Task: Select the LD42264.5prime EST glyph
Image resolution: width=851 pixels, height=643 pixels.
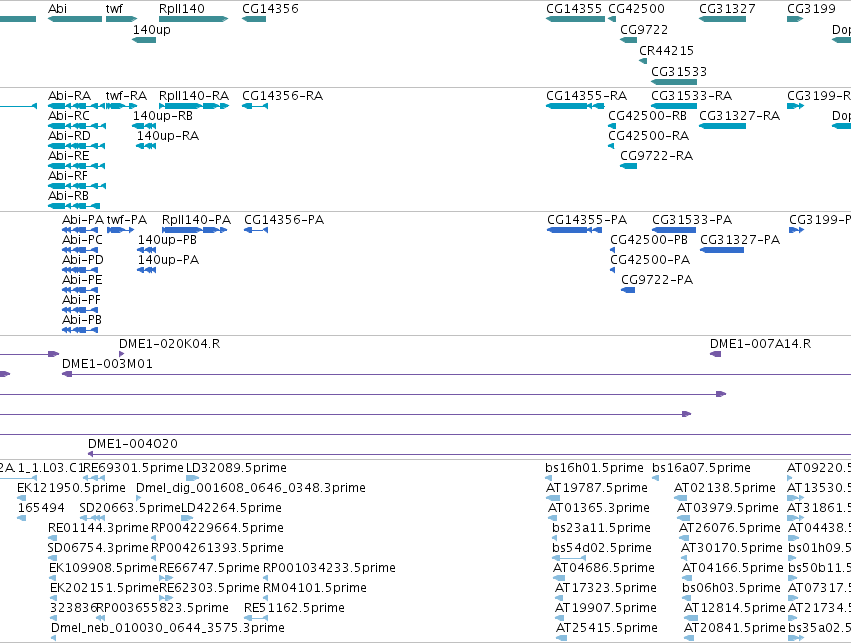Action: 187,518
